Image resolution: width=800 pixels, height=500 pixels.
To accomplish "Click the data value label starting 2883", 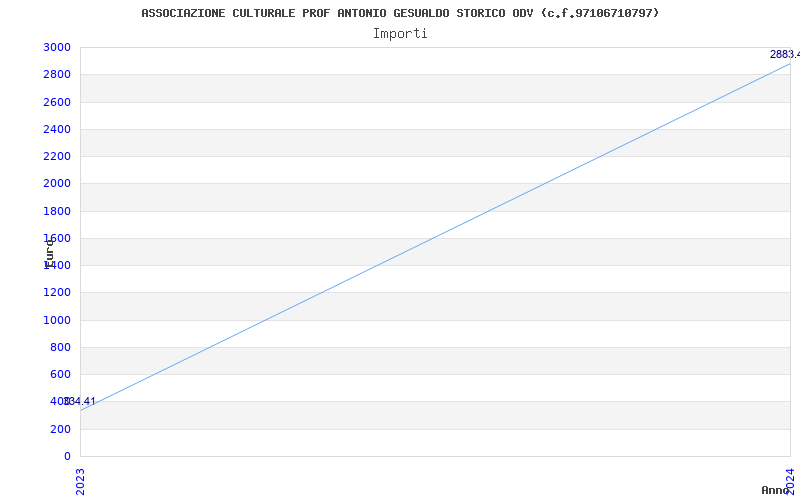I will click(x=785, y=55).
